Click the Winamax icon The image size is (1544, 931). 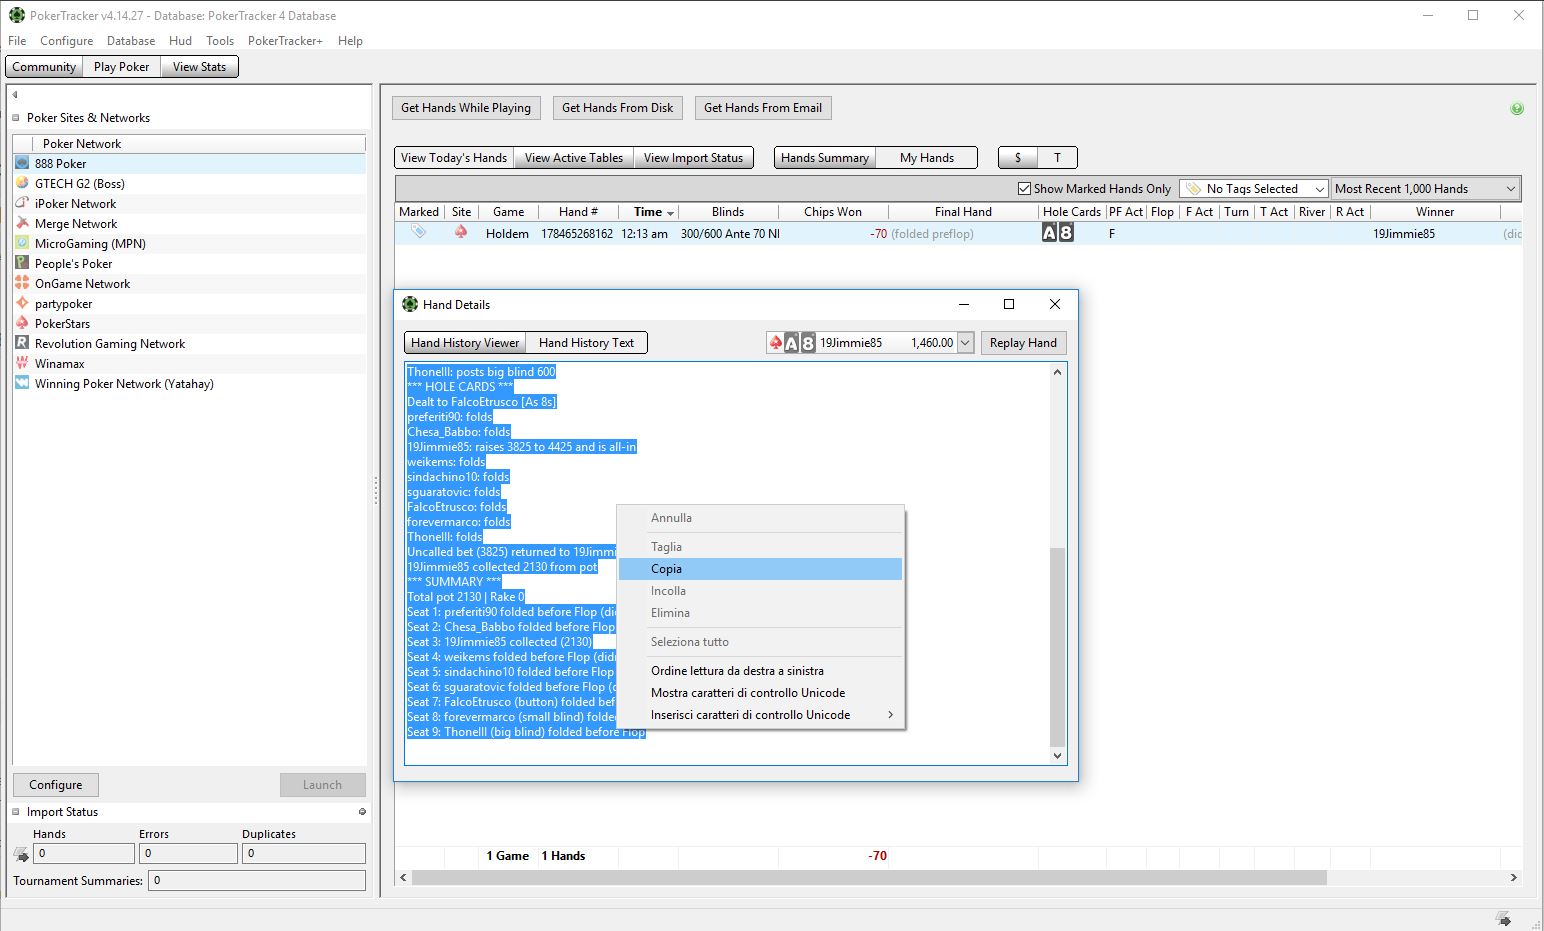click(x=22, y=363)
